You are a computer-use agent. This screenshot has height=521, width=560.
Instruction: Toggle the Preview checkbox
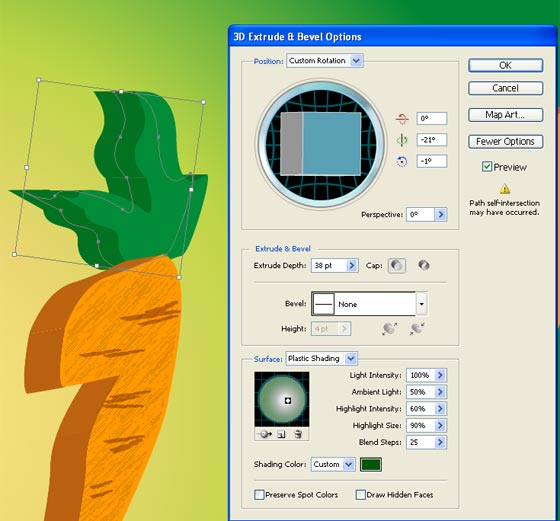486,167
